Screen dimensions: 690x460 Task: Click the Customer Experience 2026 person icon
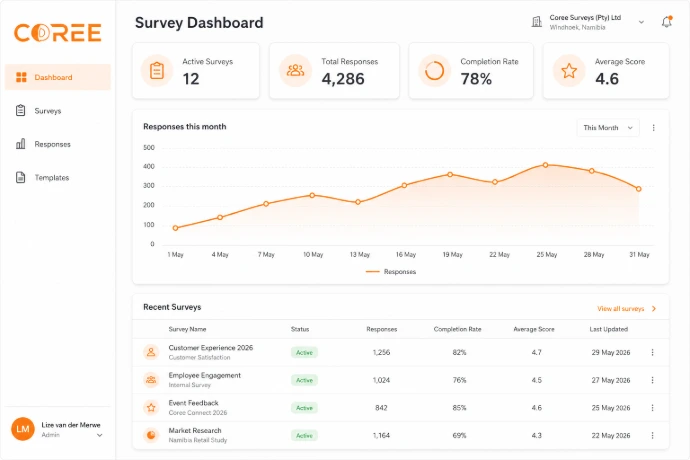click(151, 352)
